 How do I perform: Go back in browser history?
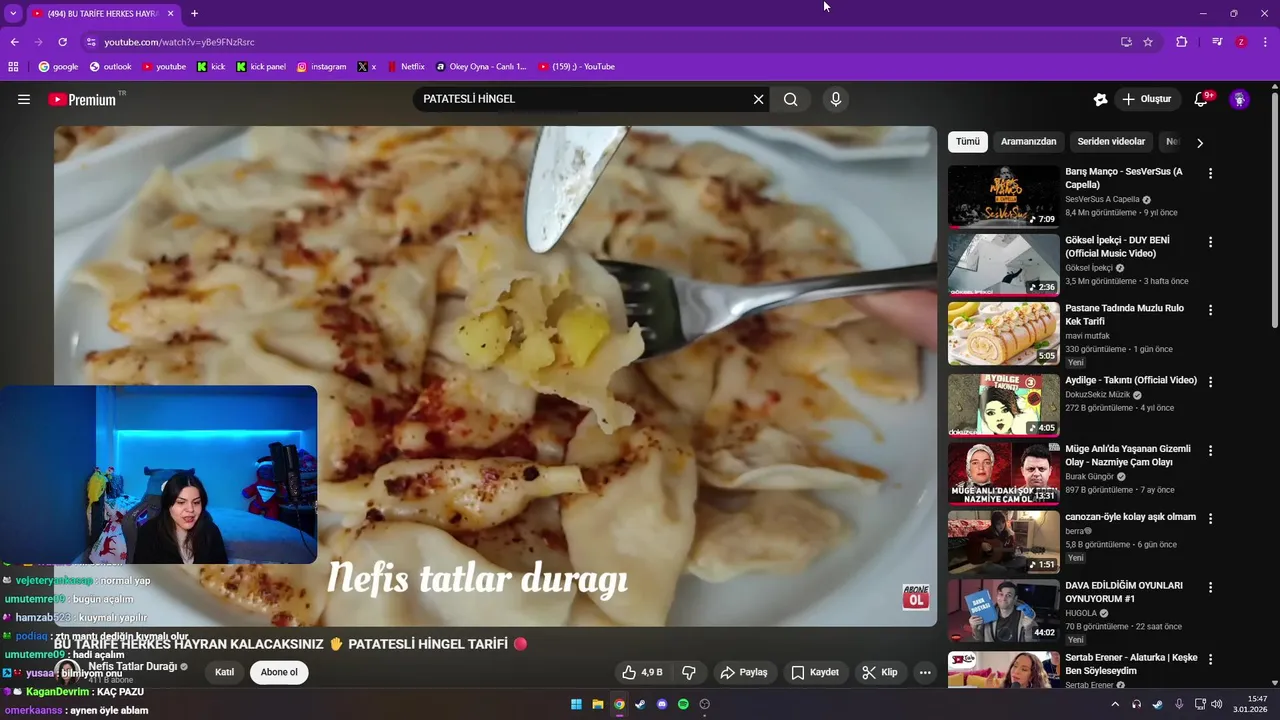[x=14, y=42]
